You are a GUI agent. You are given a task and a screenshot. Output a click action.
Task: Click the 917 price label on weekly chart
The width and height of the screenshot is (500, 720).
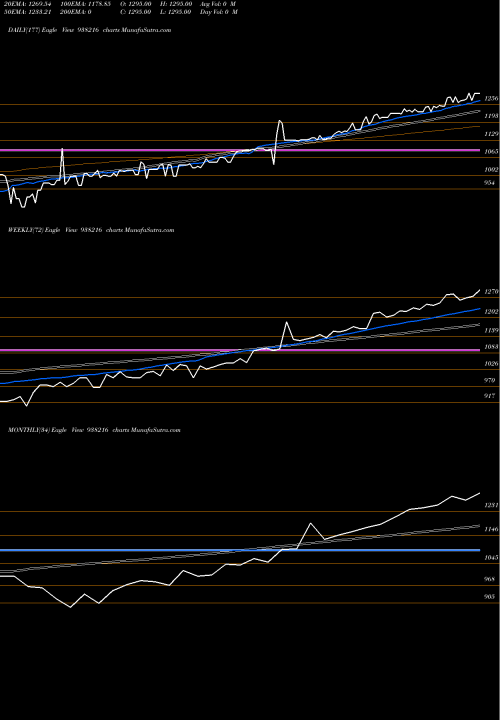pos(490,396)
